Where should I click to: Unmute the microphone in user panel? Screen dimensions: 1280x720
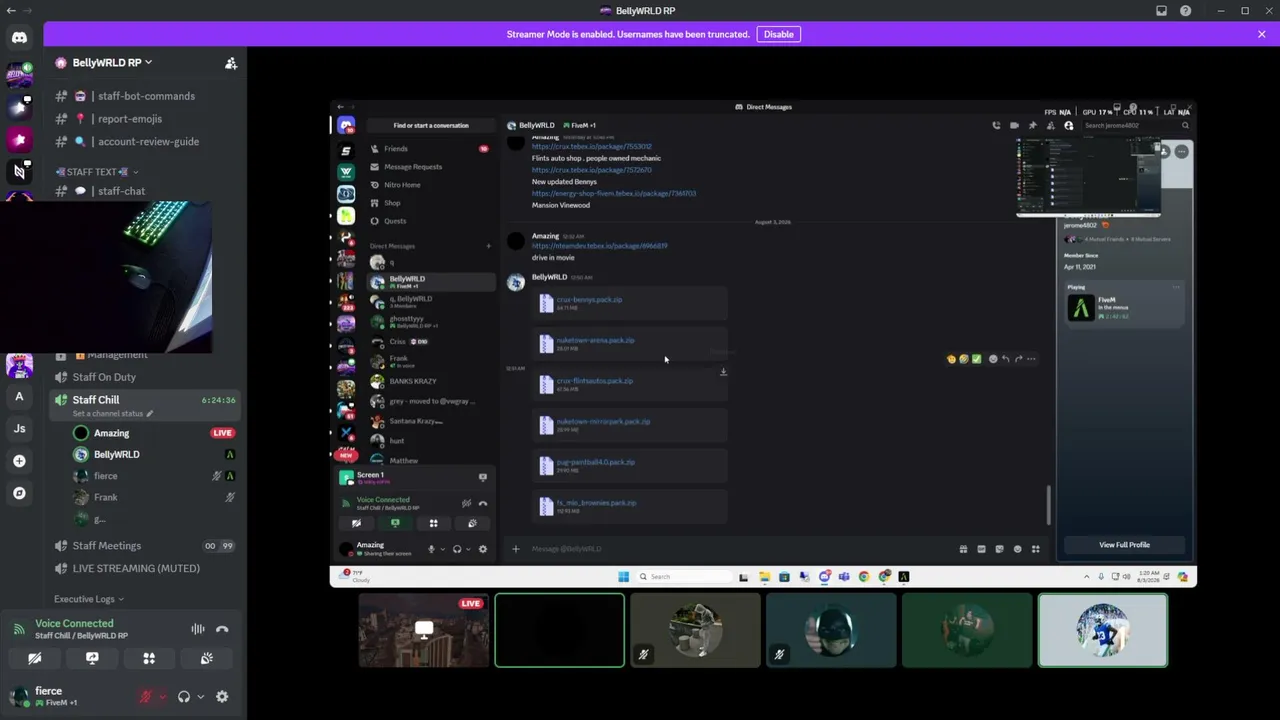click(x=146, y=697)
